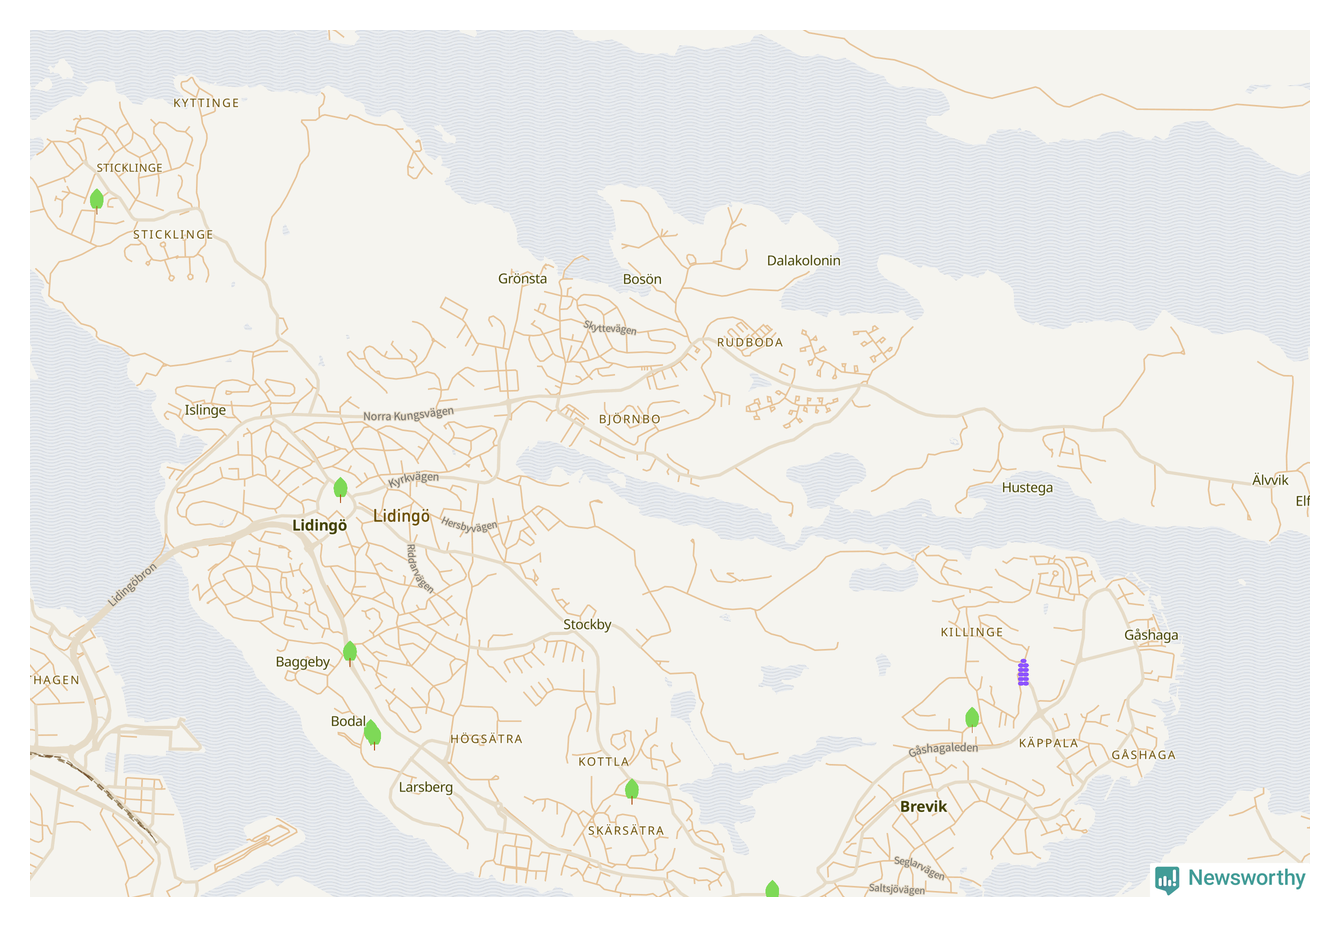
Task: Click the Skyttevägen road label
Action: (x=610, y=328)
